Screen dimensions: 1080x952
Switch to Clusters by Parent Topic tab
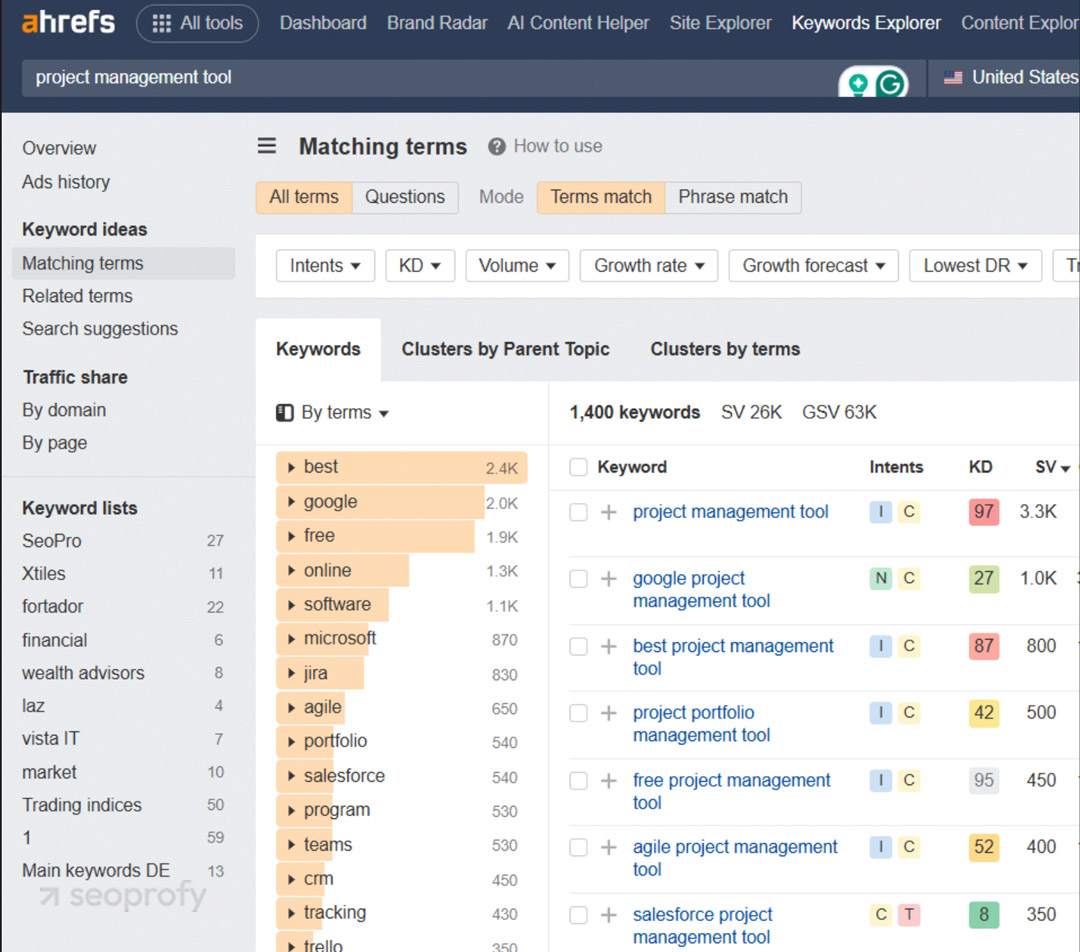coord(506,349)
